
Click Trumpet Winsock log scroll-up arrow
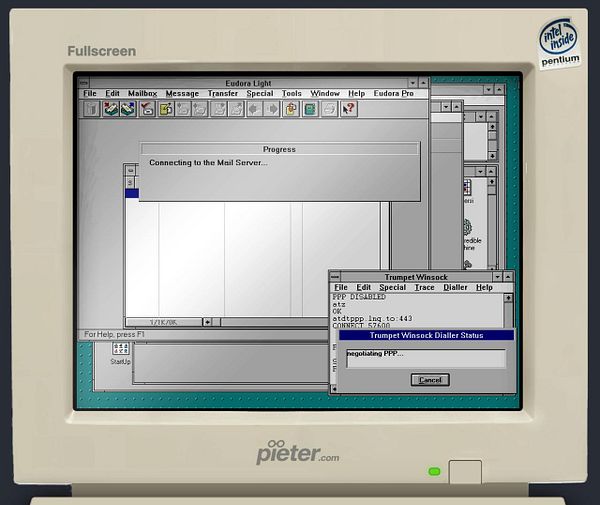click(508, 298)
